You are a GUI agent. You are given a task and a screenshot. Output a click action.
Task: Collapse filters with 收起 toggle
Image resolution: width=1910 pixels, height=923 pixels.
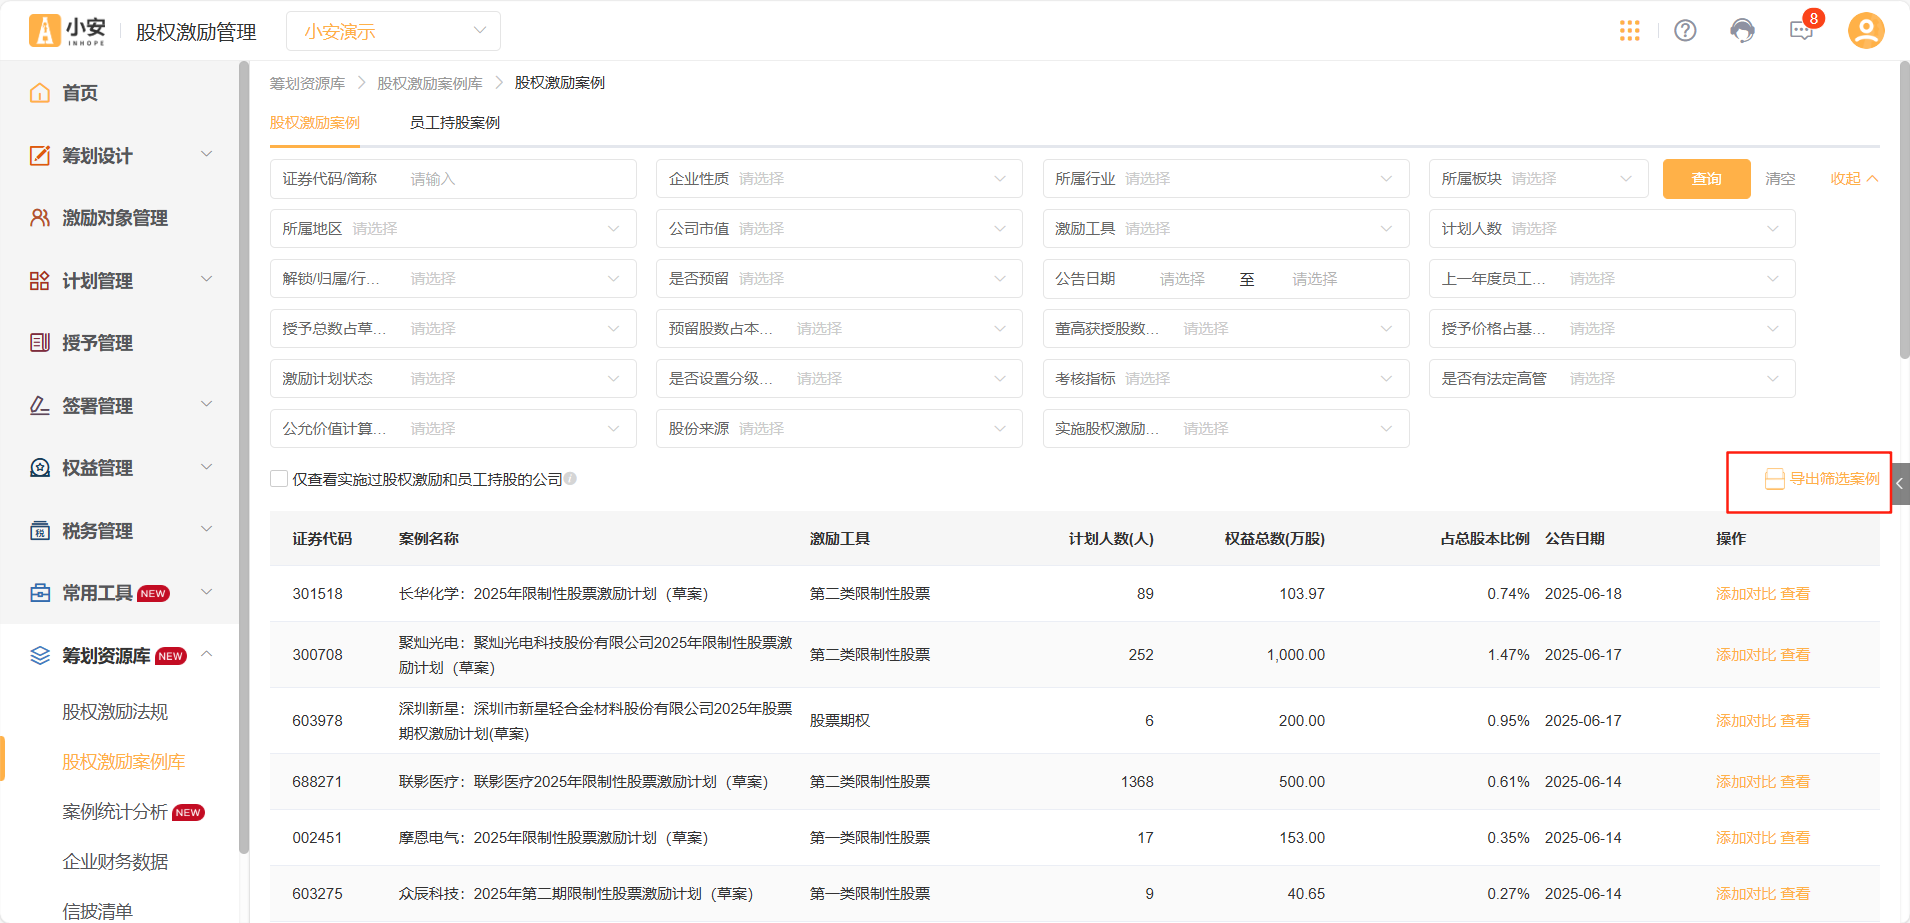click(x=1854, y=179)
